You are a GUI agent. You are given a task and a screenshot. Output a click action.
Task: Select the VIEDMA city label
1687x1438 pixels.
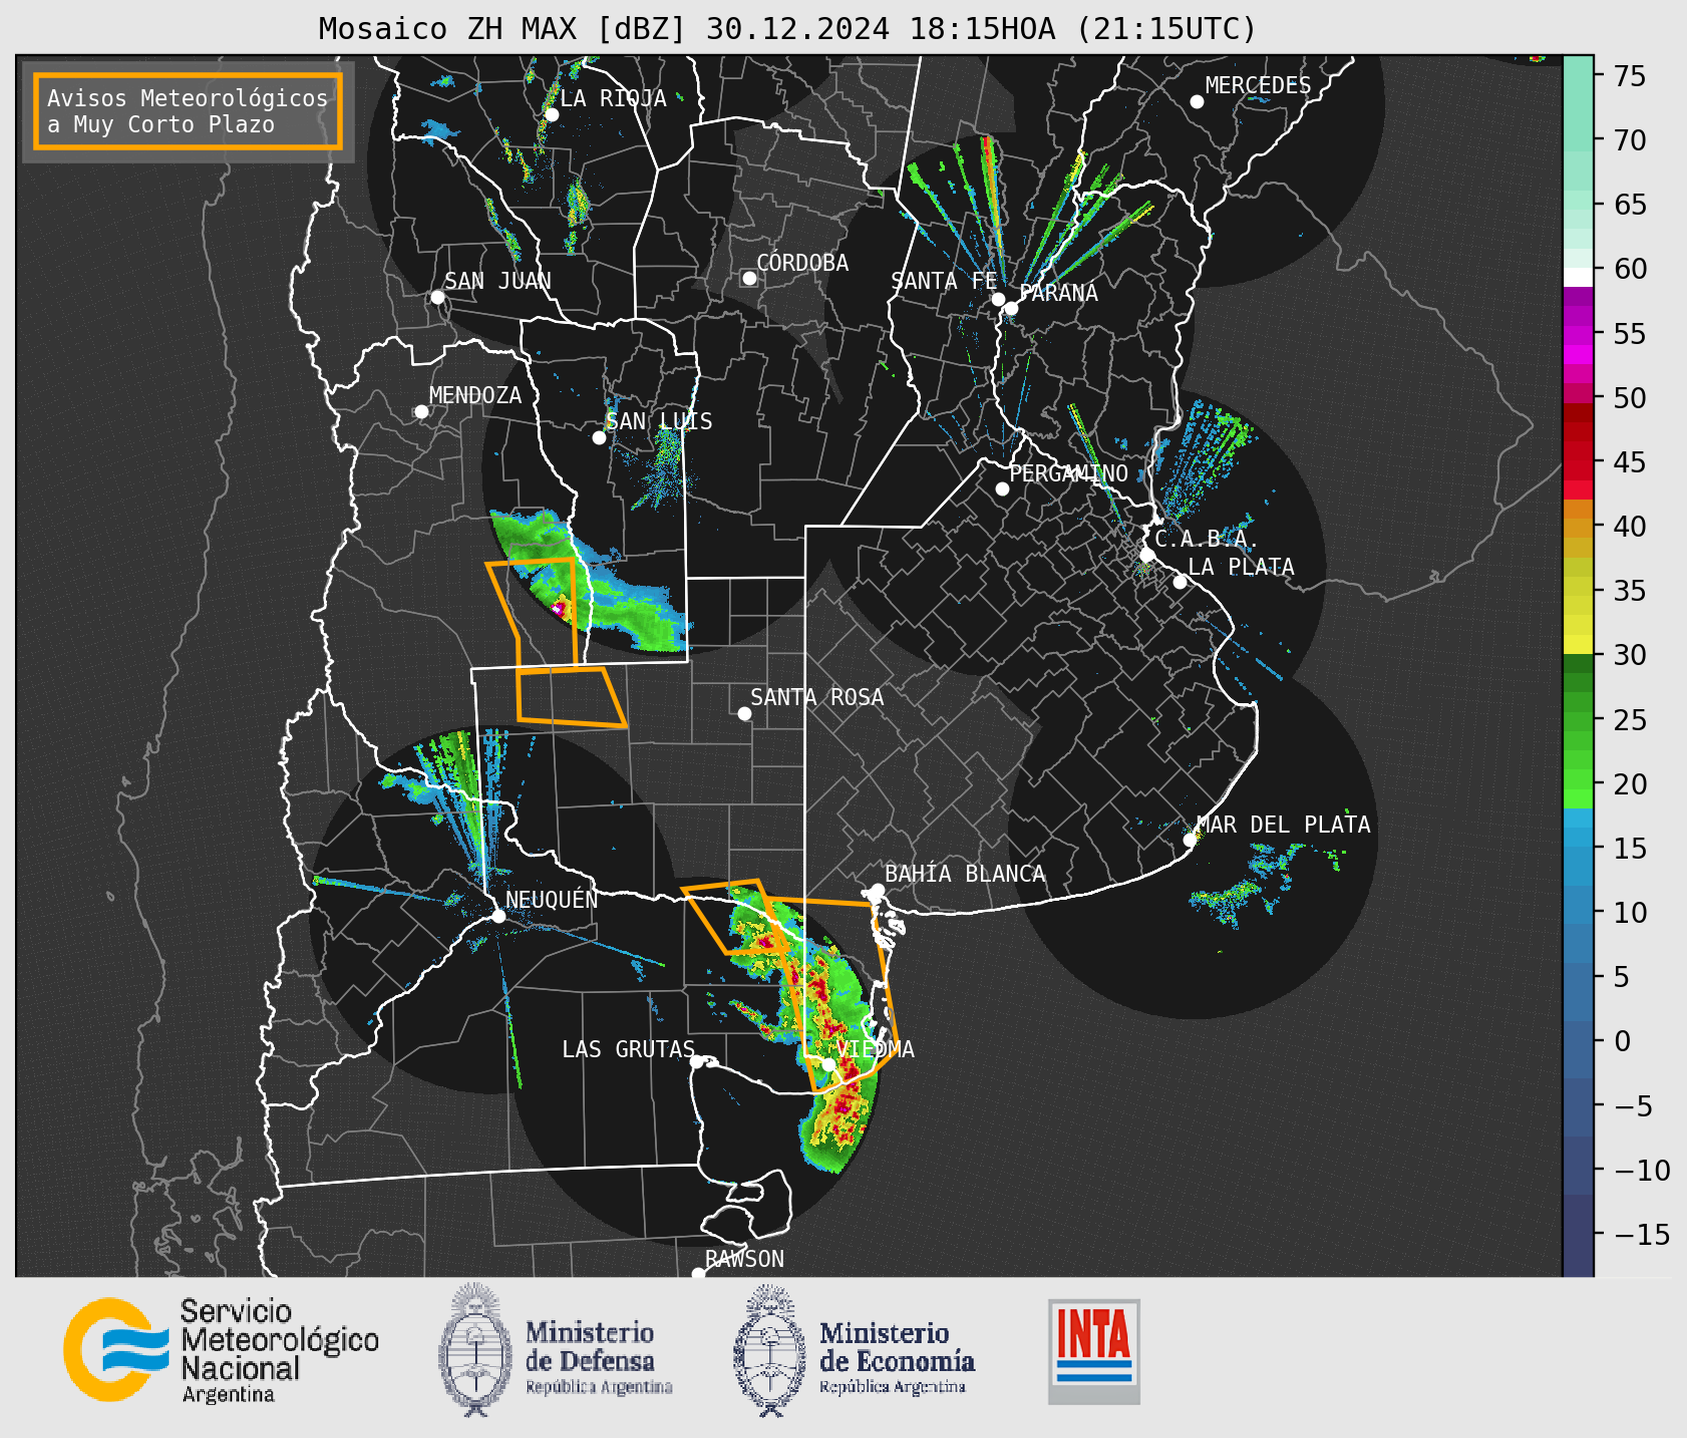click(x=875, y=1049)
